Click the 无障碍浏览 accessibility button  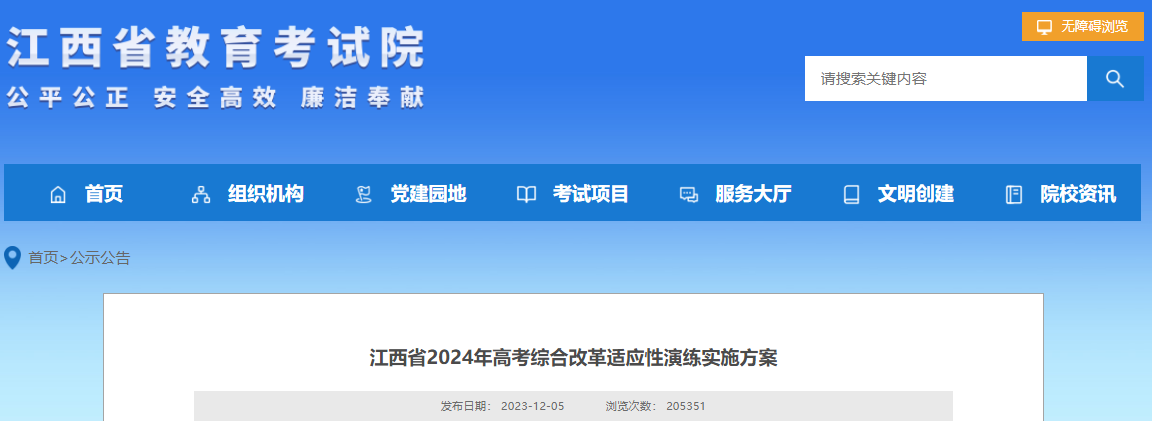click(x=1082, y=26)
